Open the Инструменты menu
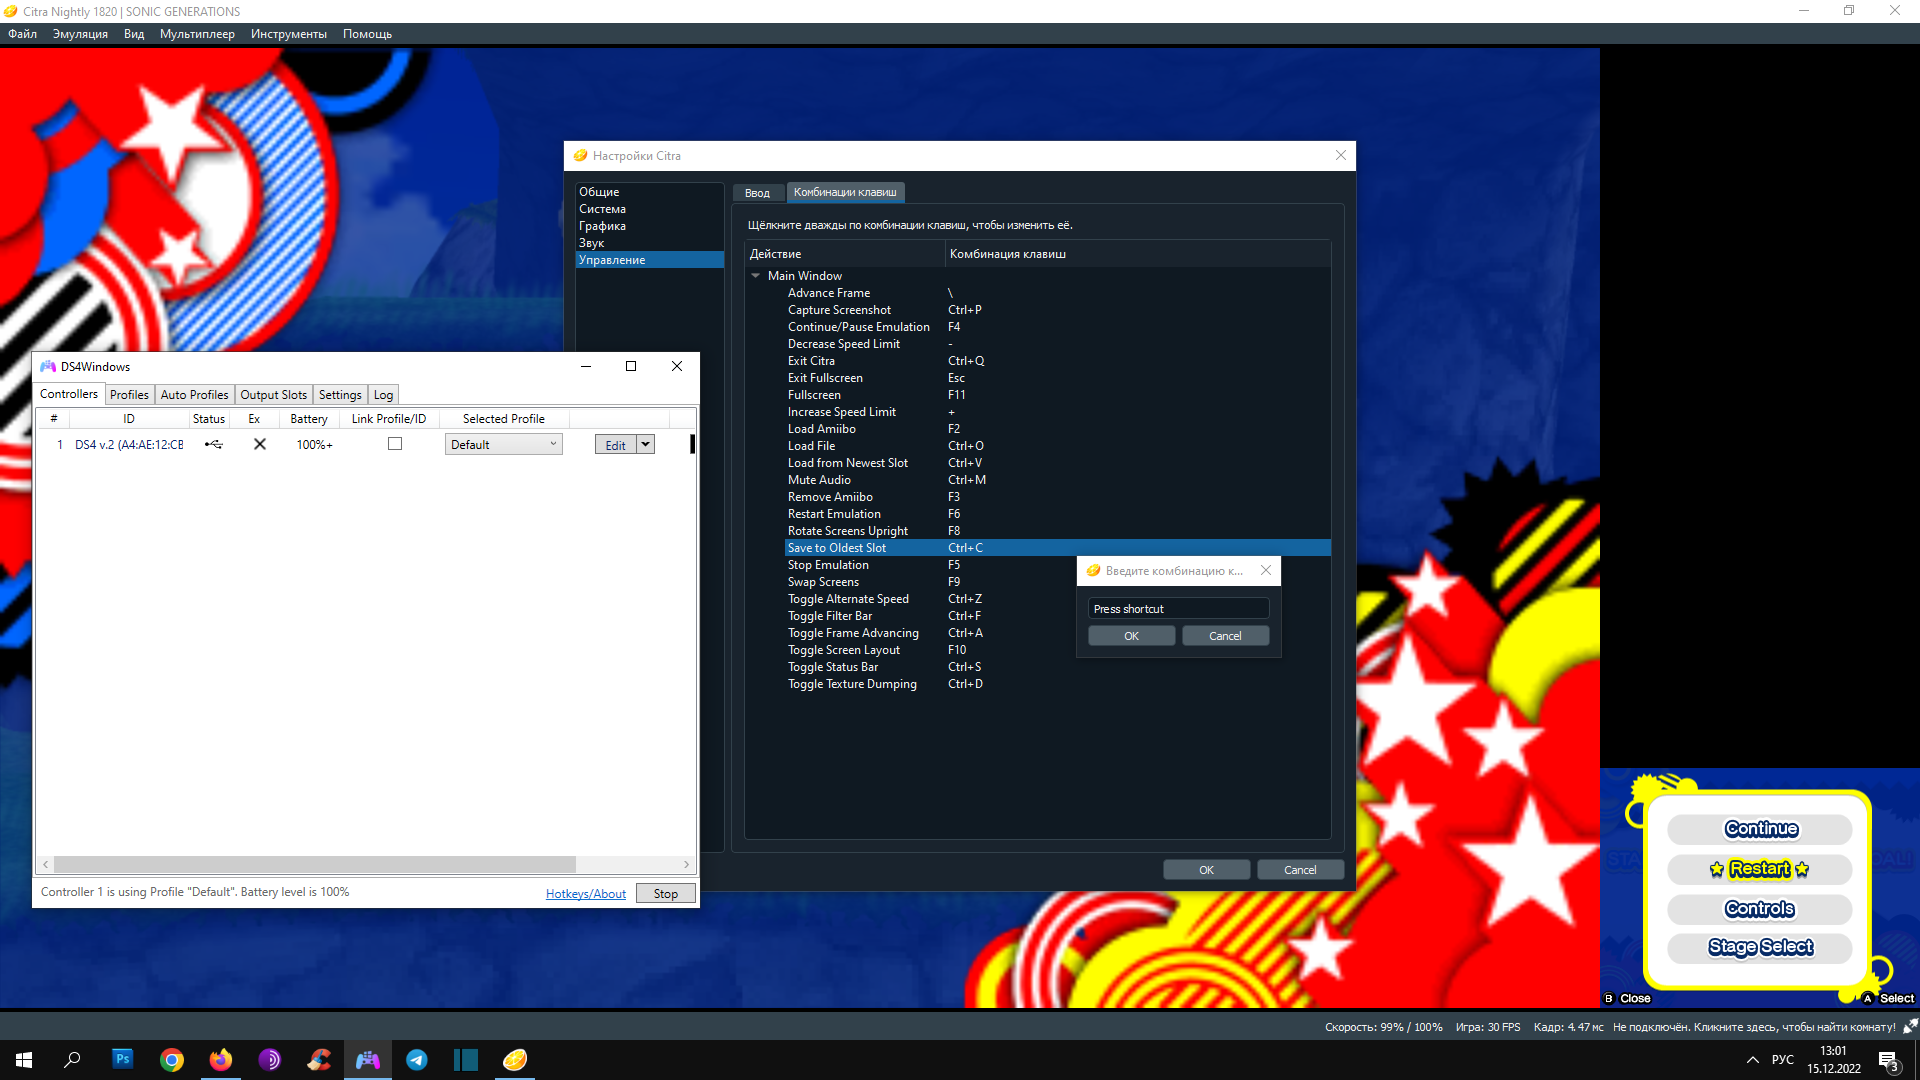The width and height of the screenshot is (1920, 1080). [x=289, y=34]
